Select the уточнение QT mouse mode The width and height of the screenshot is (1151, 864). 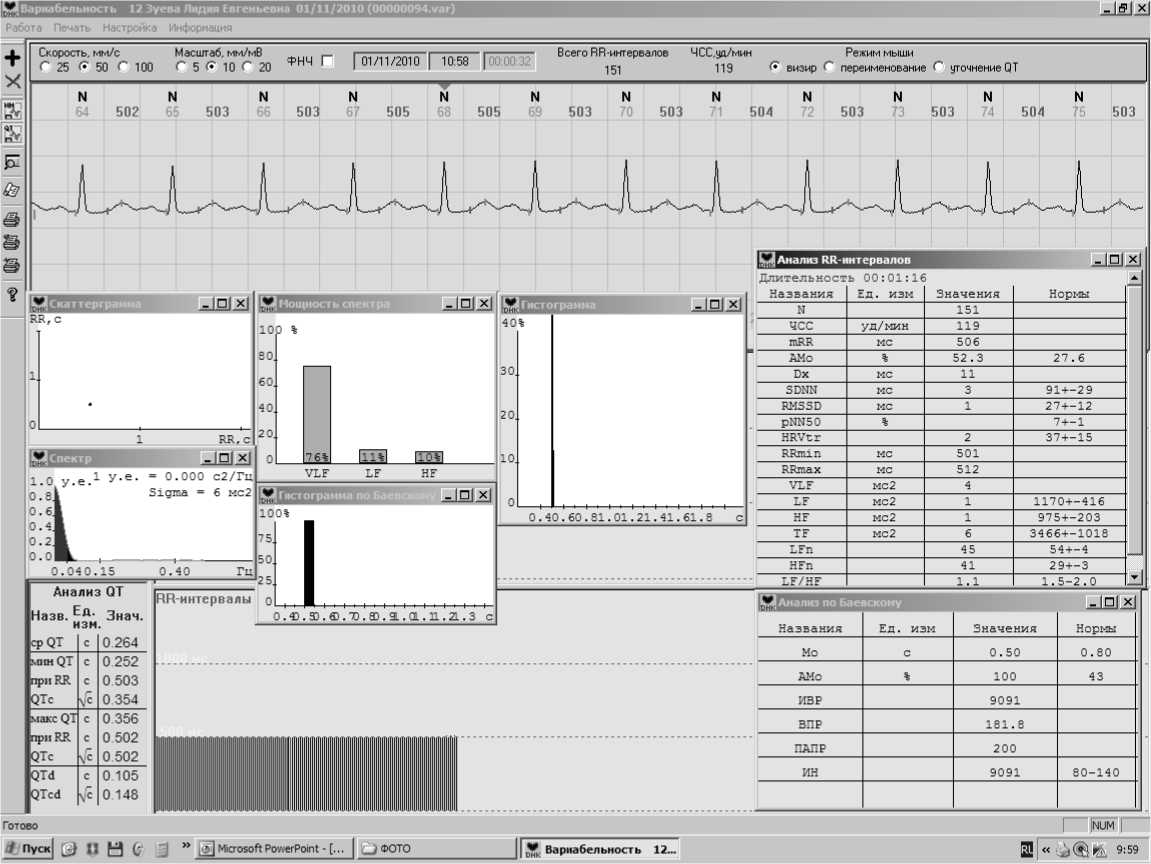939,67
